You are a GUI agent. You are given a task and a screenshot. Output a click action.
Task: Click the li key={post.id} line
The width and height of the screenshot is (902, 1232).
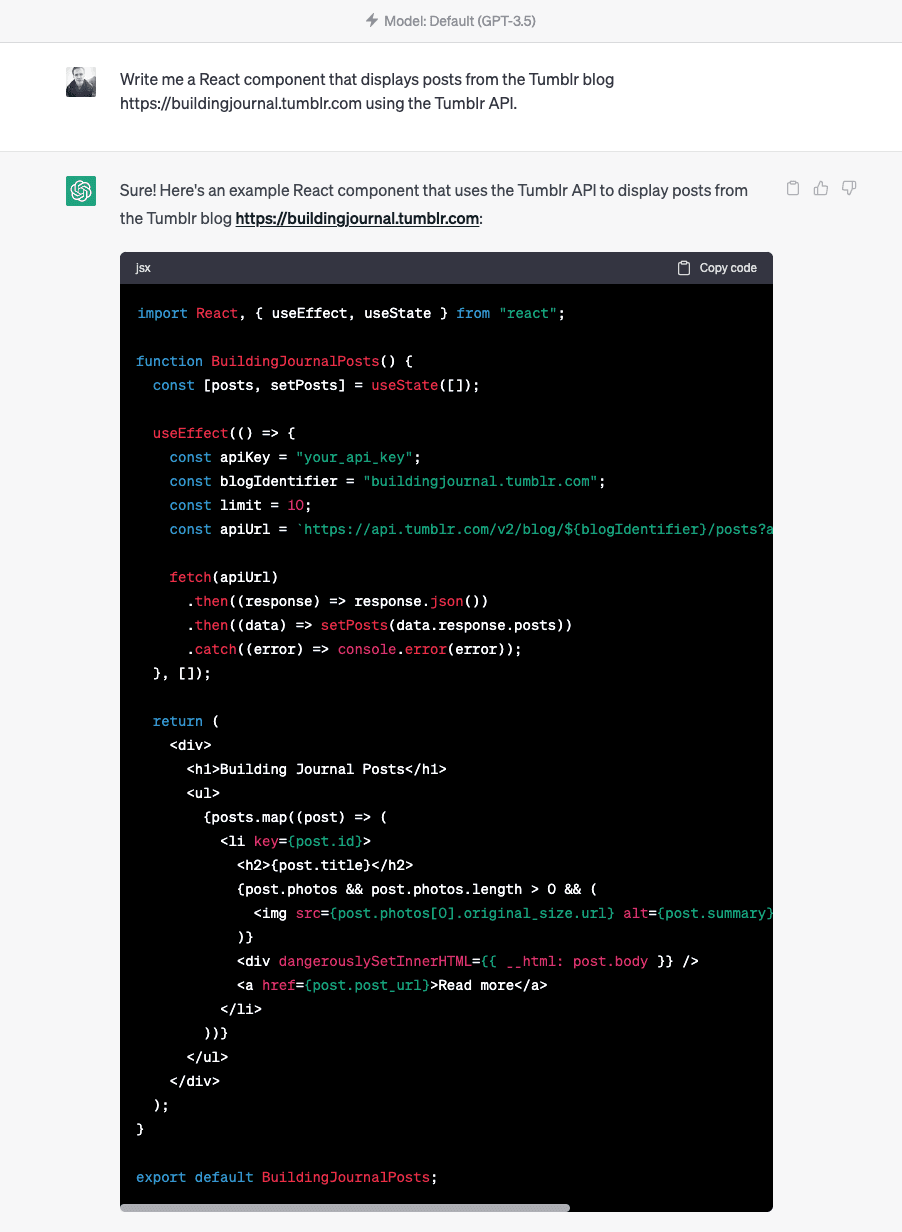(x=295, y=841)
